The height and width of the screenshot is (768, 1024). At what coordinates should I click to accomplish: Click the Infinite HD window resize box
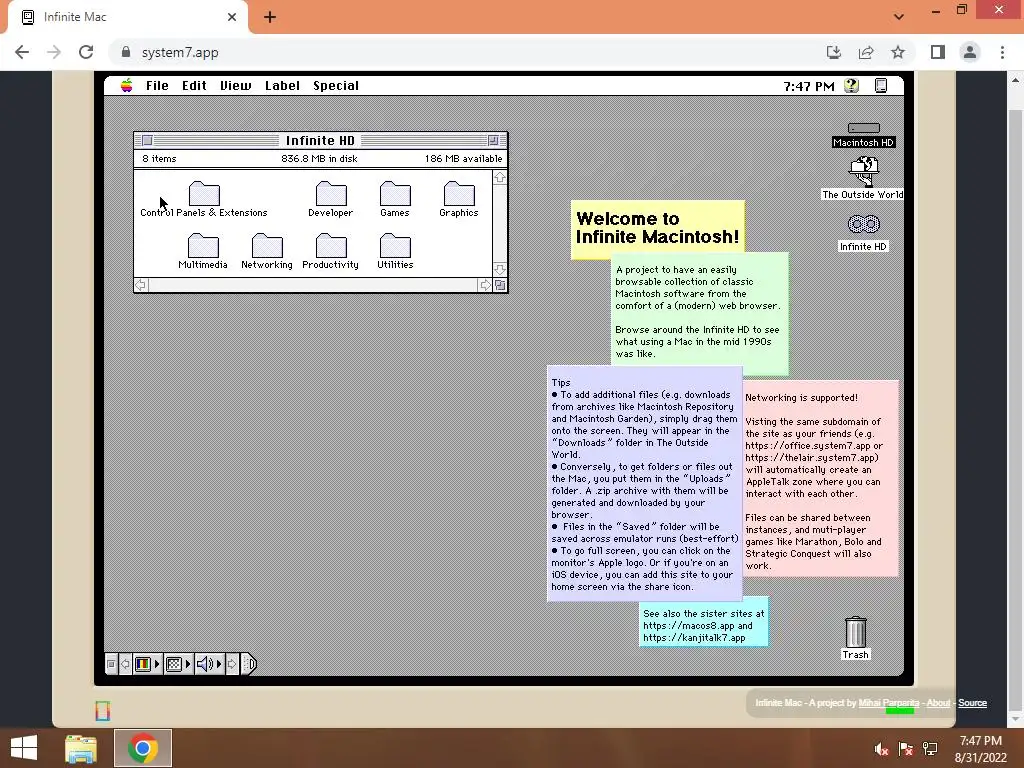[x=500, y=285]
